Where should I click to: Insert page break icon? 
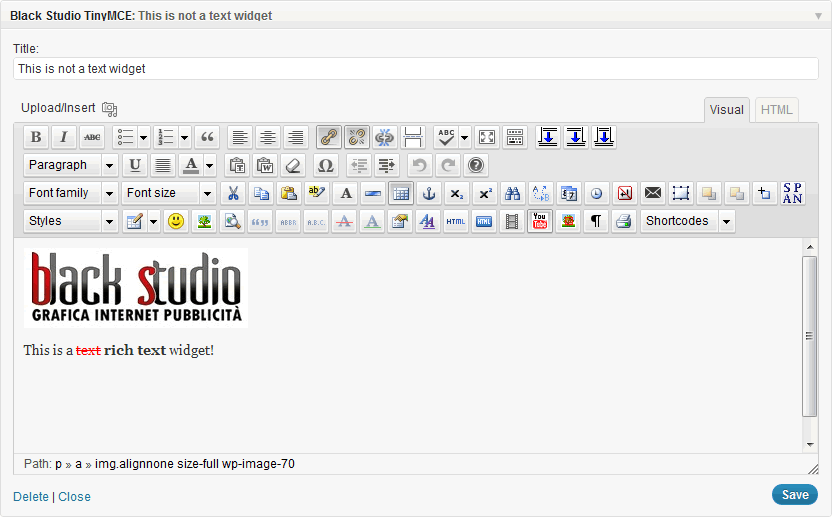pos(413,137)
